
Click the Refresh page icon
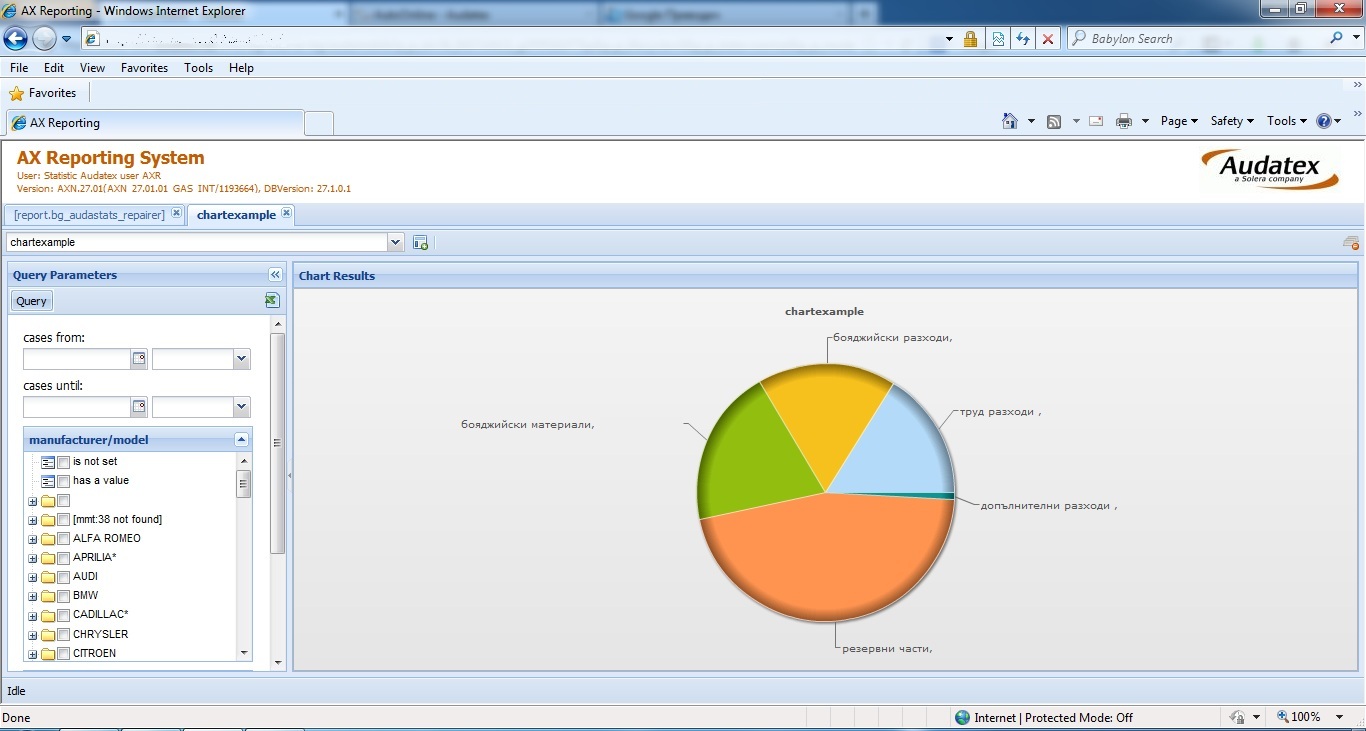click(x=1022, y=39)
